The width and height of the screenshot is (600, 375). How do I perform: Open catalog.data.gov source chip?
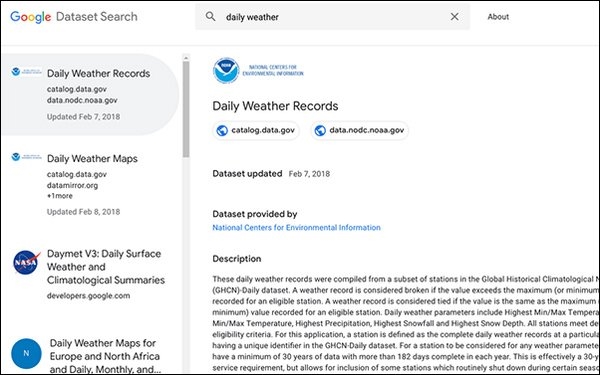[256, 130]
